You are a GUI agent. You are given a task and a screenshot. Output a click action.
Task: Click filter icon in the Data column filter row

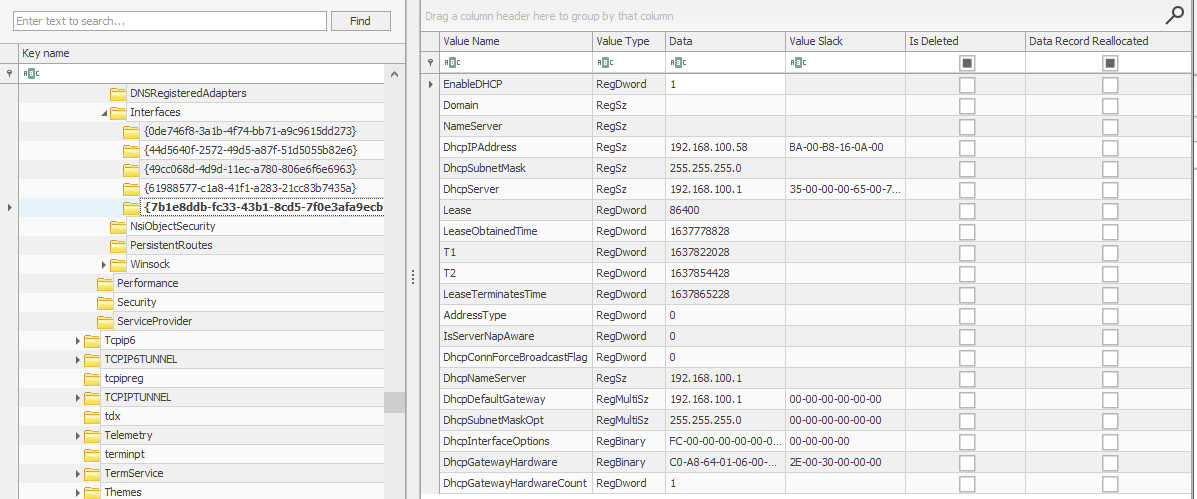(678, 63)
